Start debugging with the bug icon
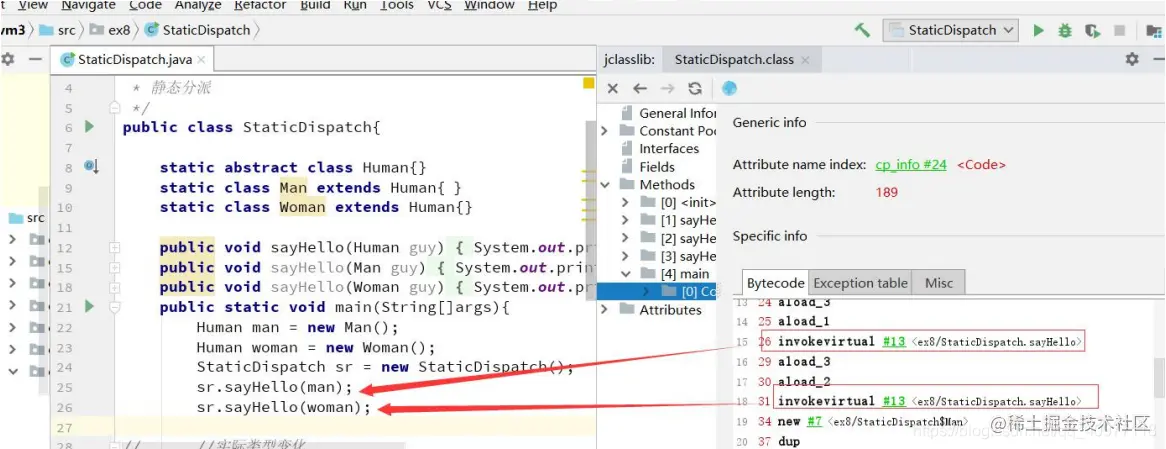 coord(1065,30)
